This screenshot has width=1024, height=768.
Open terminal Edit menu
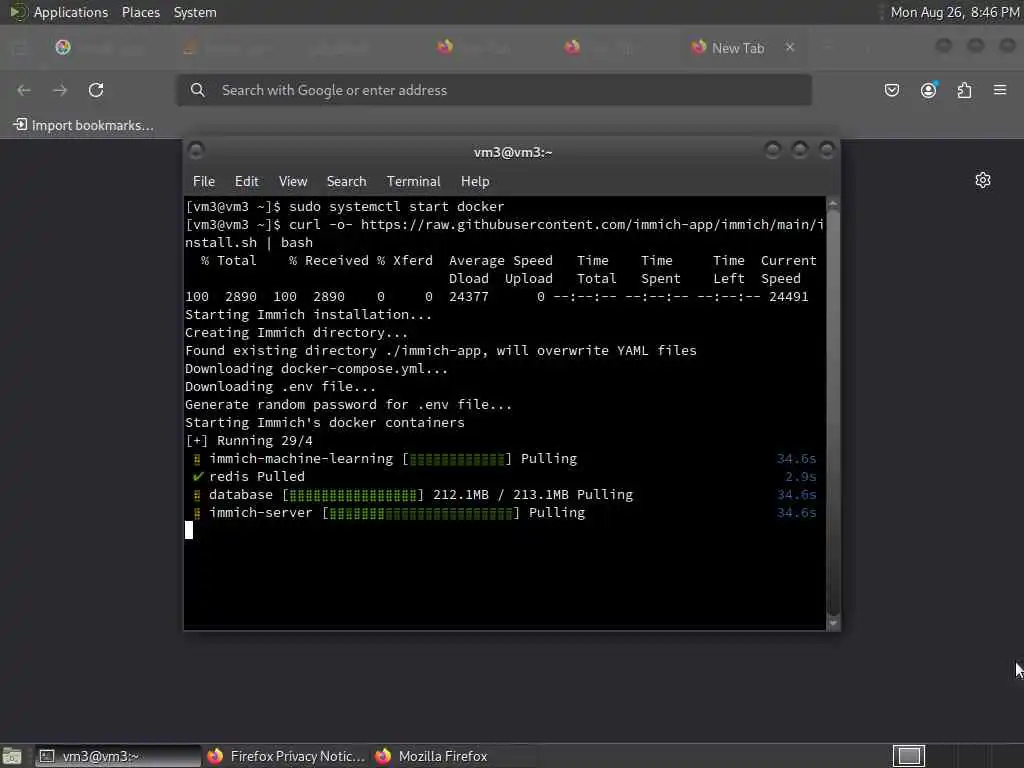click(x=246, y=181)
